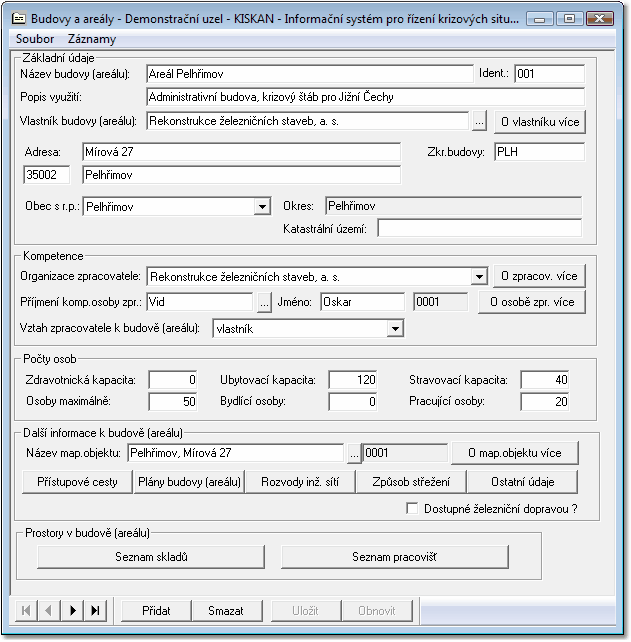The width and height of the screenshot is (631, 642).
Task: Expand the Obec s r.p. dropdown
Action: pos(262,207)
